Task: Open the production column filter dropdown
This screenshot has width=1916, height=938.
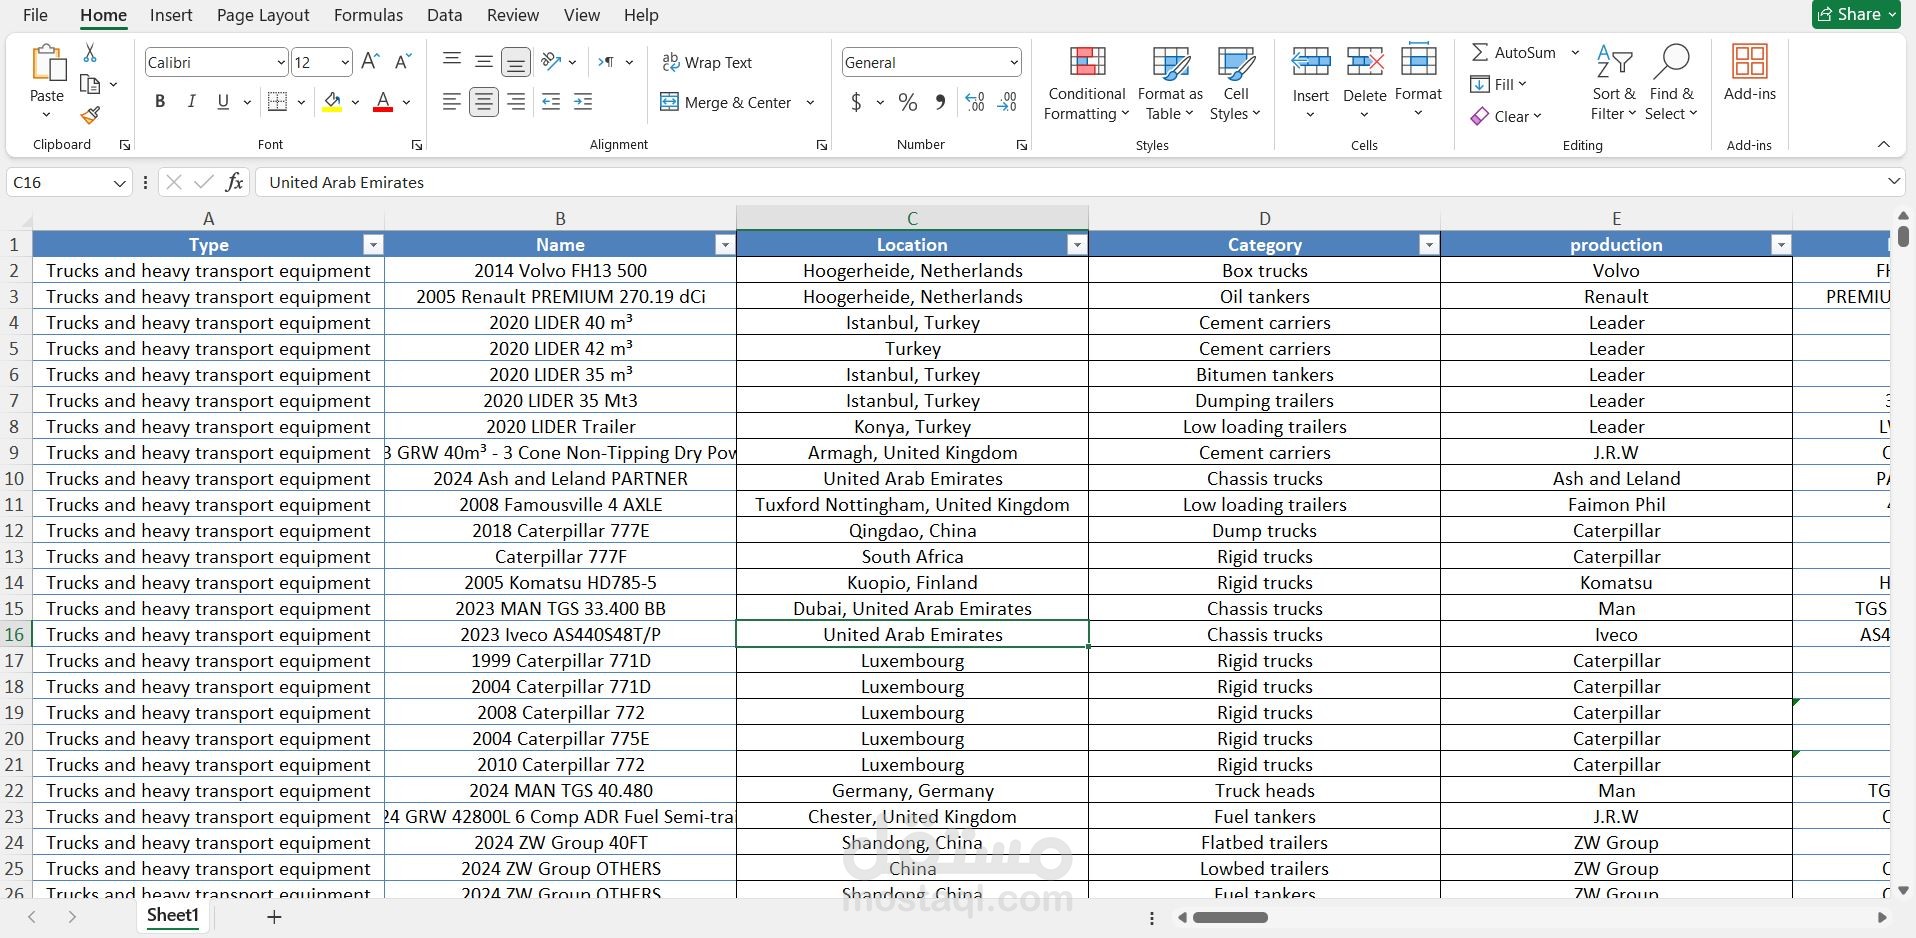Action: pos(1781,245)
